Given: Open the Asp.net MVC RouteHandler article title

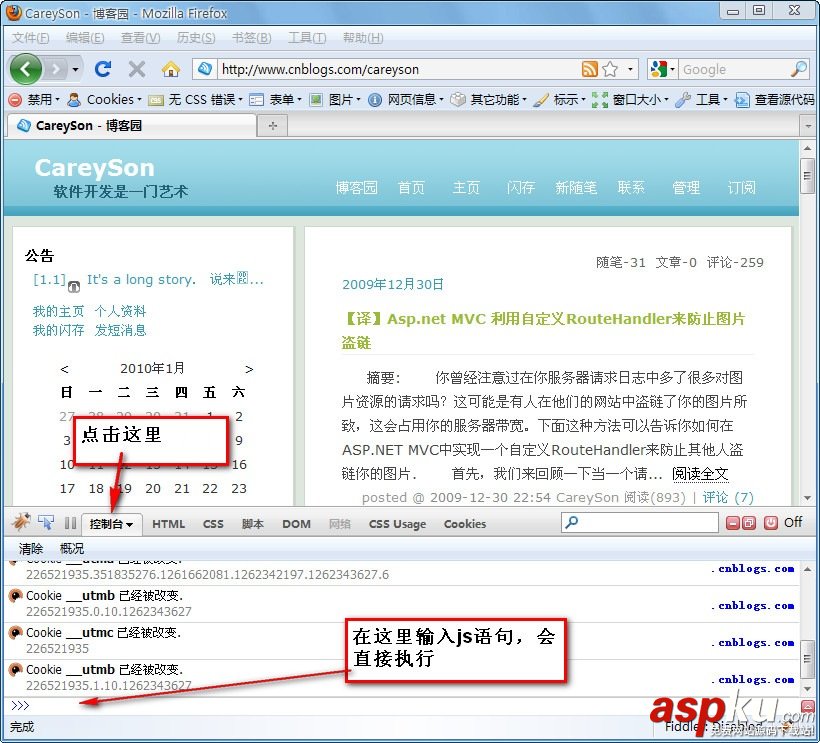Looking at the screenshot, I should 543,330.
